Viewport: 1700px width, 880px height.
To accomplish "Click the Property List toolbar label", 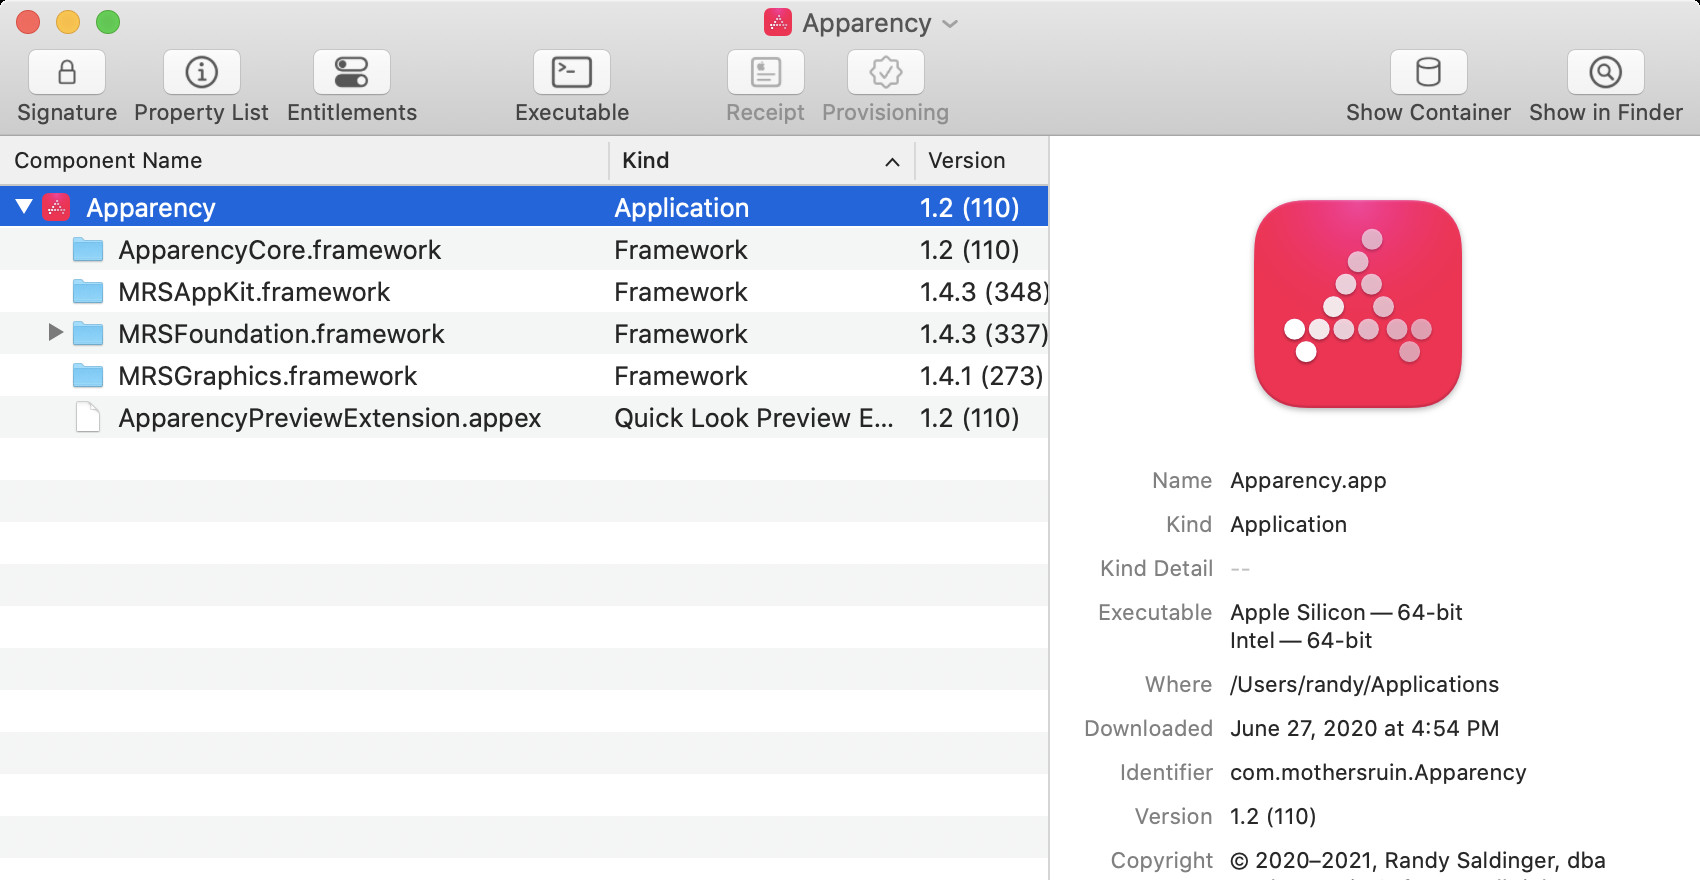I will coord(201,113).
